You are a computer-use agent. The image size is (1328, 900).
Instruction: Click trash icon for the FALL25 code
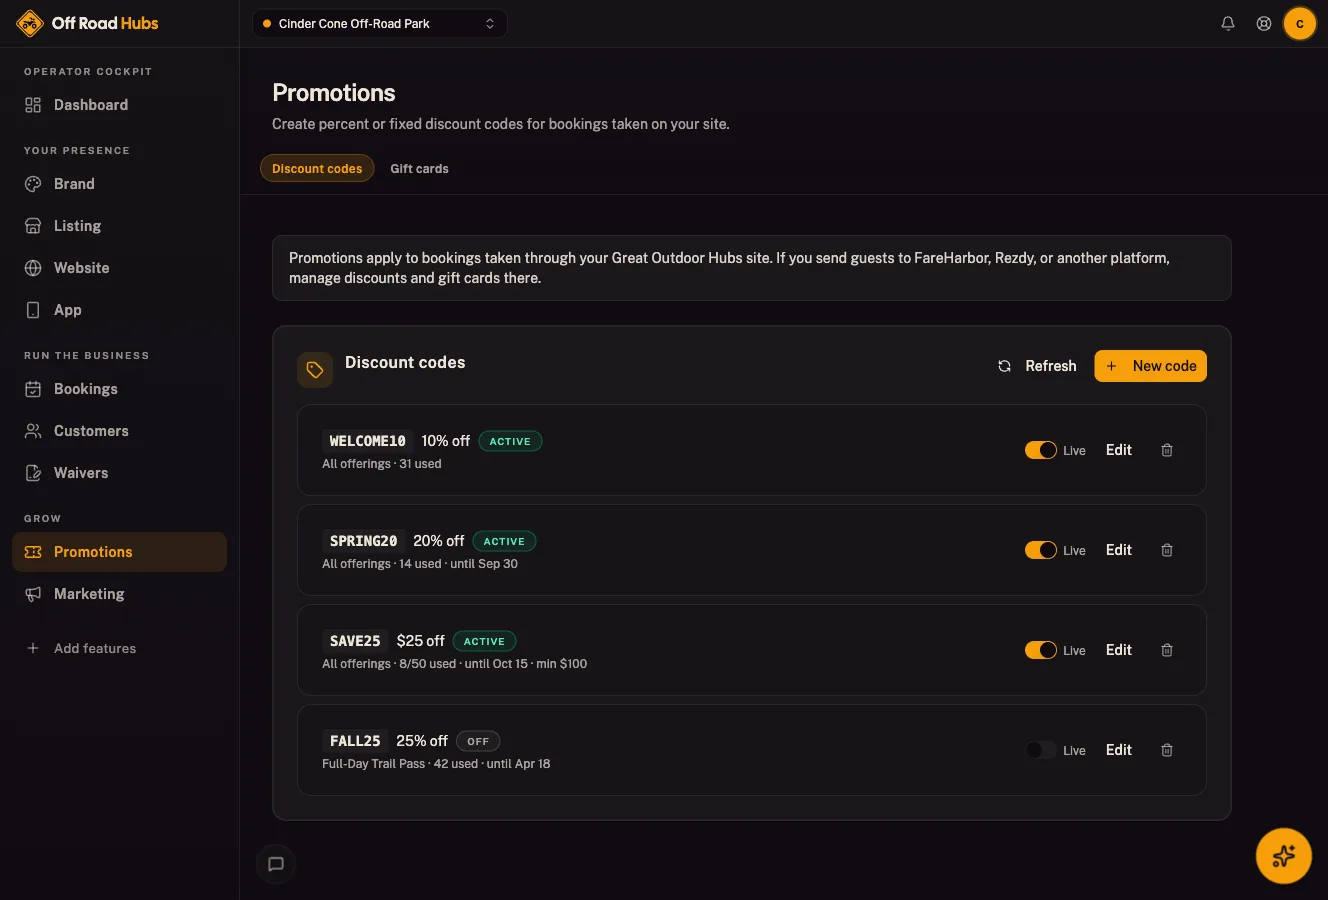[1167, 750]
